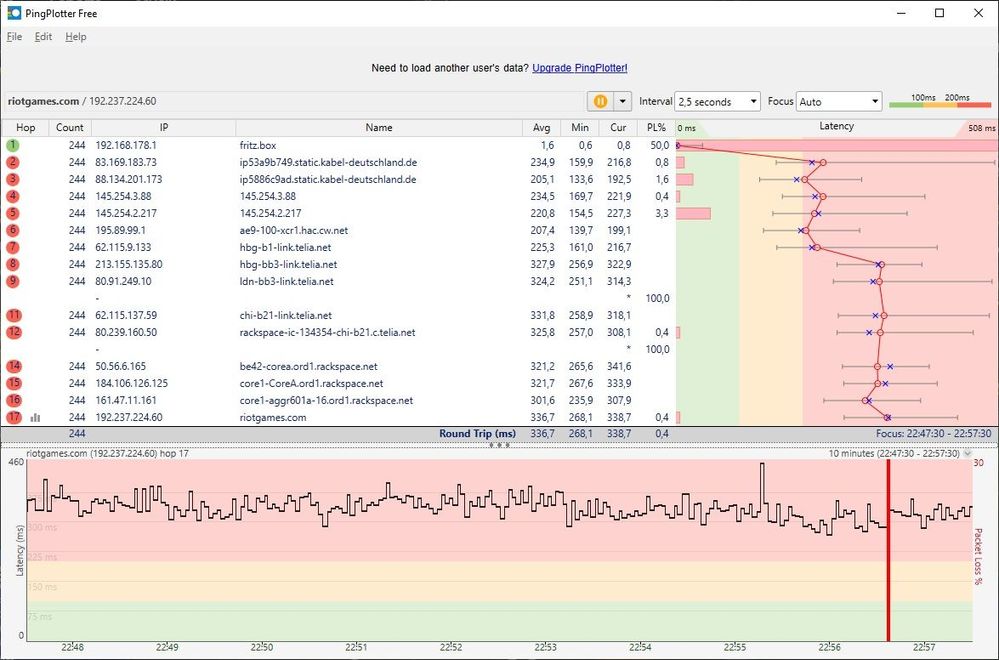Select hop 4 red circle icon

pyautogui.click(x=13, y=196)
